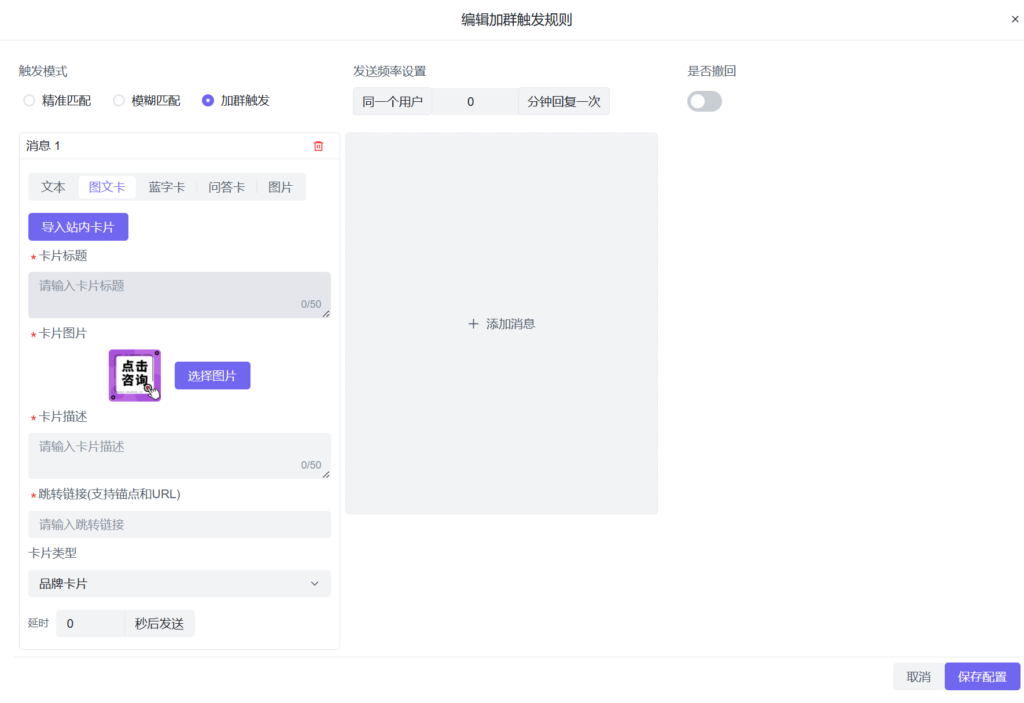The height and width of the screenshot is (703, 1024).
Task: Switch to the 图片 tab
Action: tap(280, 187)
